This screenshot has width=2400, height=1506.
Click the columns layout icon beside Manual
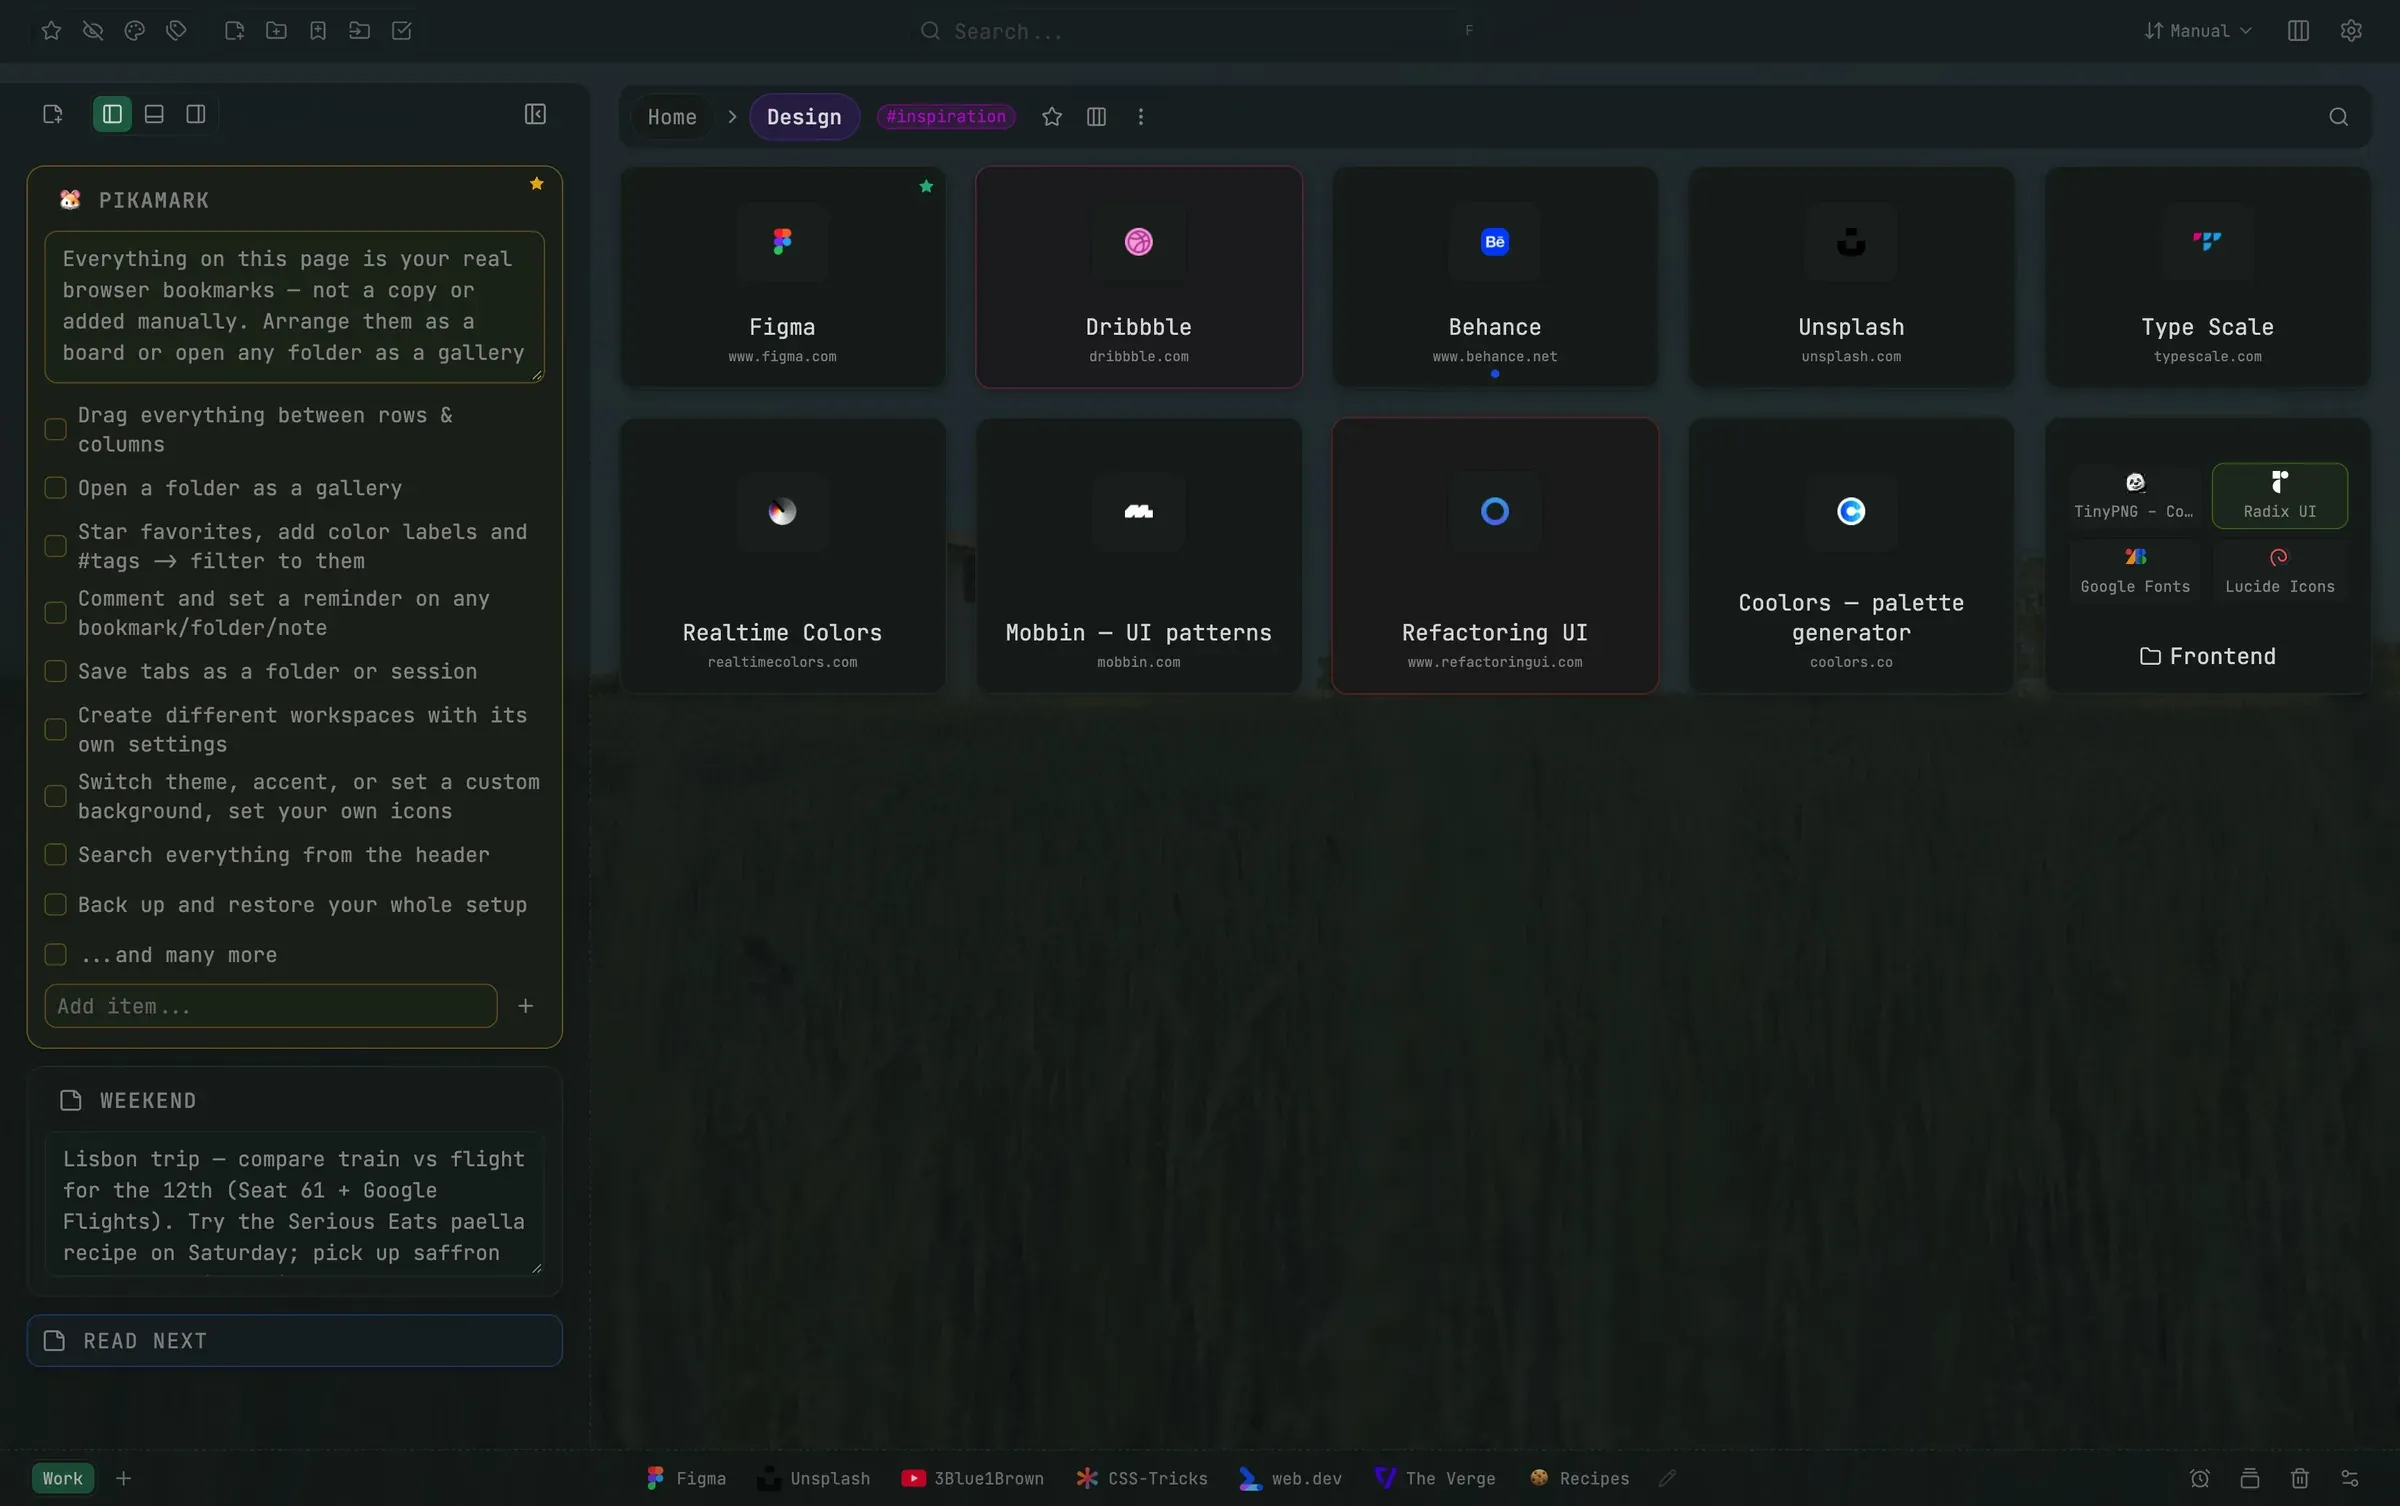[2298, 31]
